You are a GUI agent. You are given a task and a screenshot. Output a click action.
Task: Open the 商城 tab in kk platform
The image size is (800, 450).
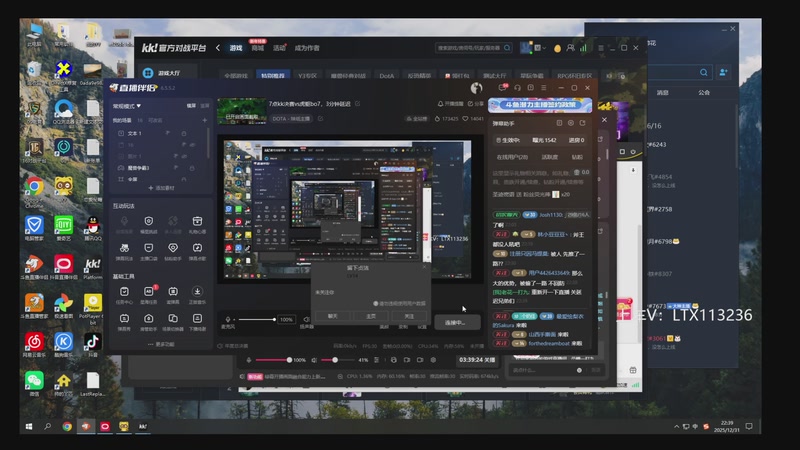coord(258,48)
